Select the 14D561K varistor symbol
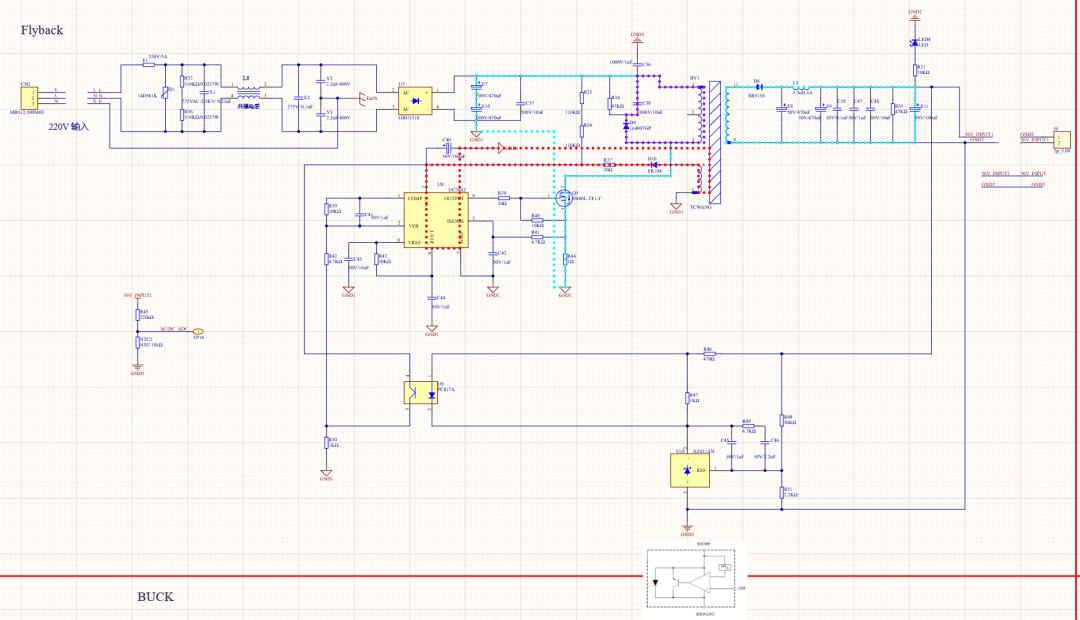The image size is (1080, 620). click(167, 97)
